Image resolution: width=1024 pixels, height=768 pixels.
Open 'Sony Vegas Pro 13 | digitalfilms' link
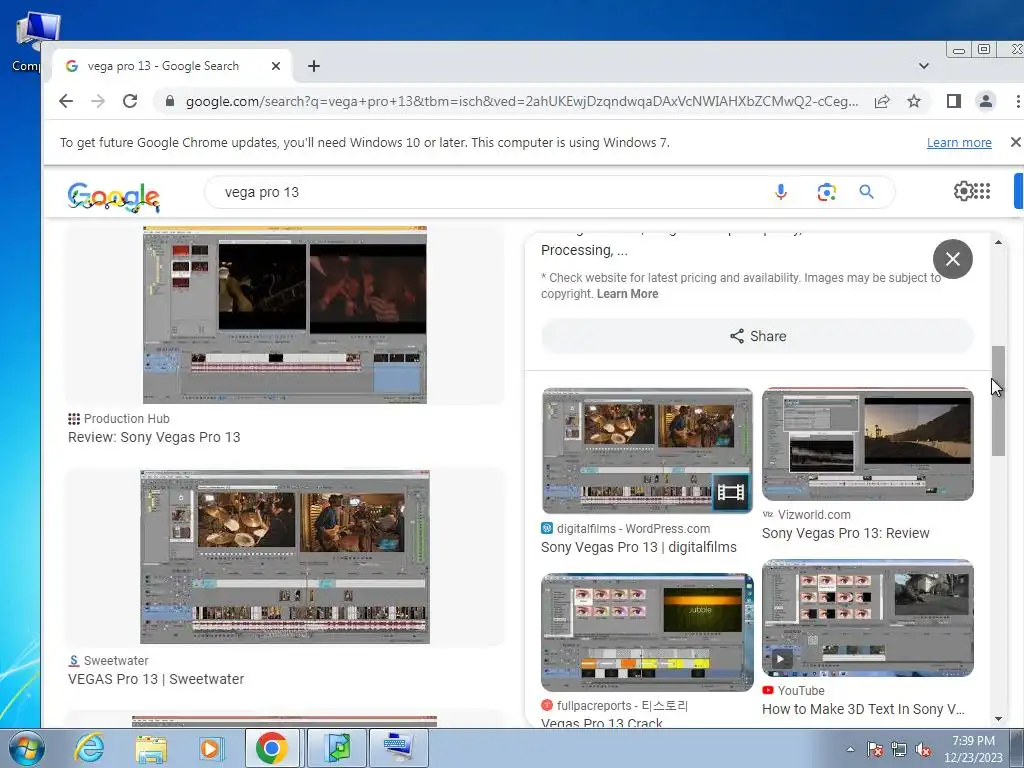click(x=639, y=547)
